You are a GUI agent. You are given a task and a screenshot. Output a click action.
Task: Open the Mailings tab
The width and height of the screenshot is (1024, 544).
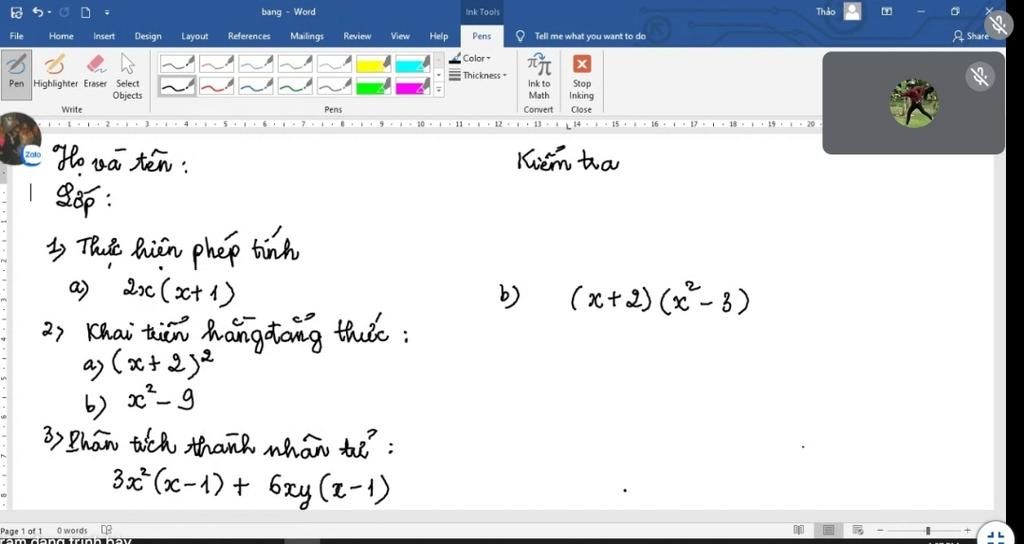tap(307, 36)
